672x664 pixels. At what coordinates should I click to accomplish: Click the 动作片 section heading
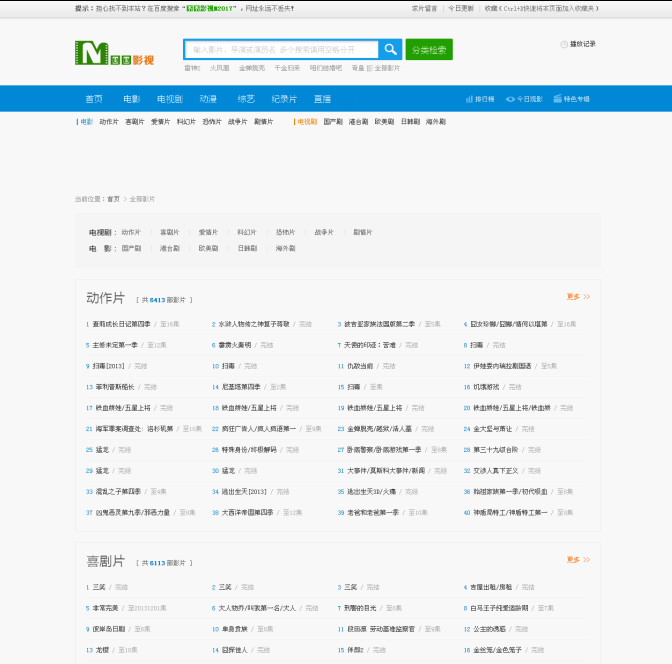(x=105, y=298)
